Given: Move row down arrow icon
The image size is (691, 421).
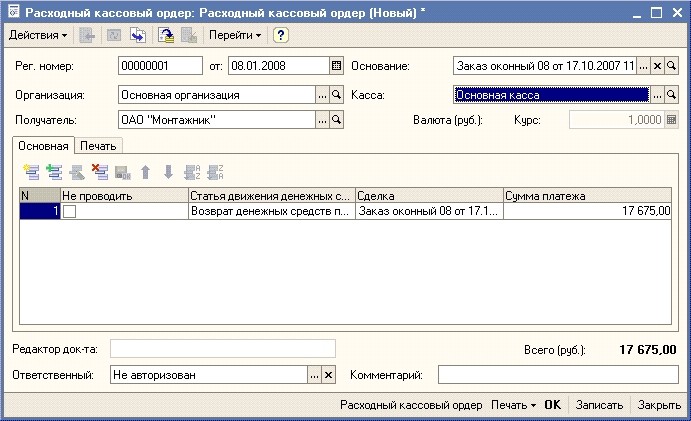Looking at the screenshot, I should 168,171.
